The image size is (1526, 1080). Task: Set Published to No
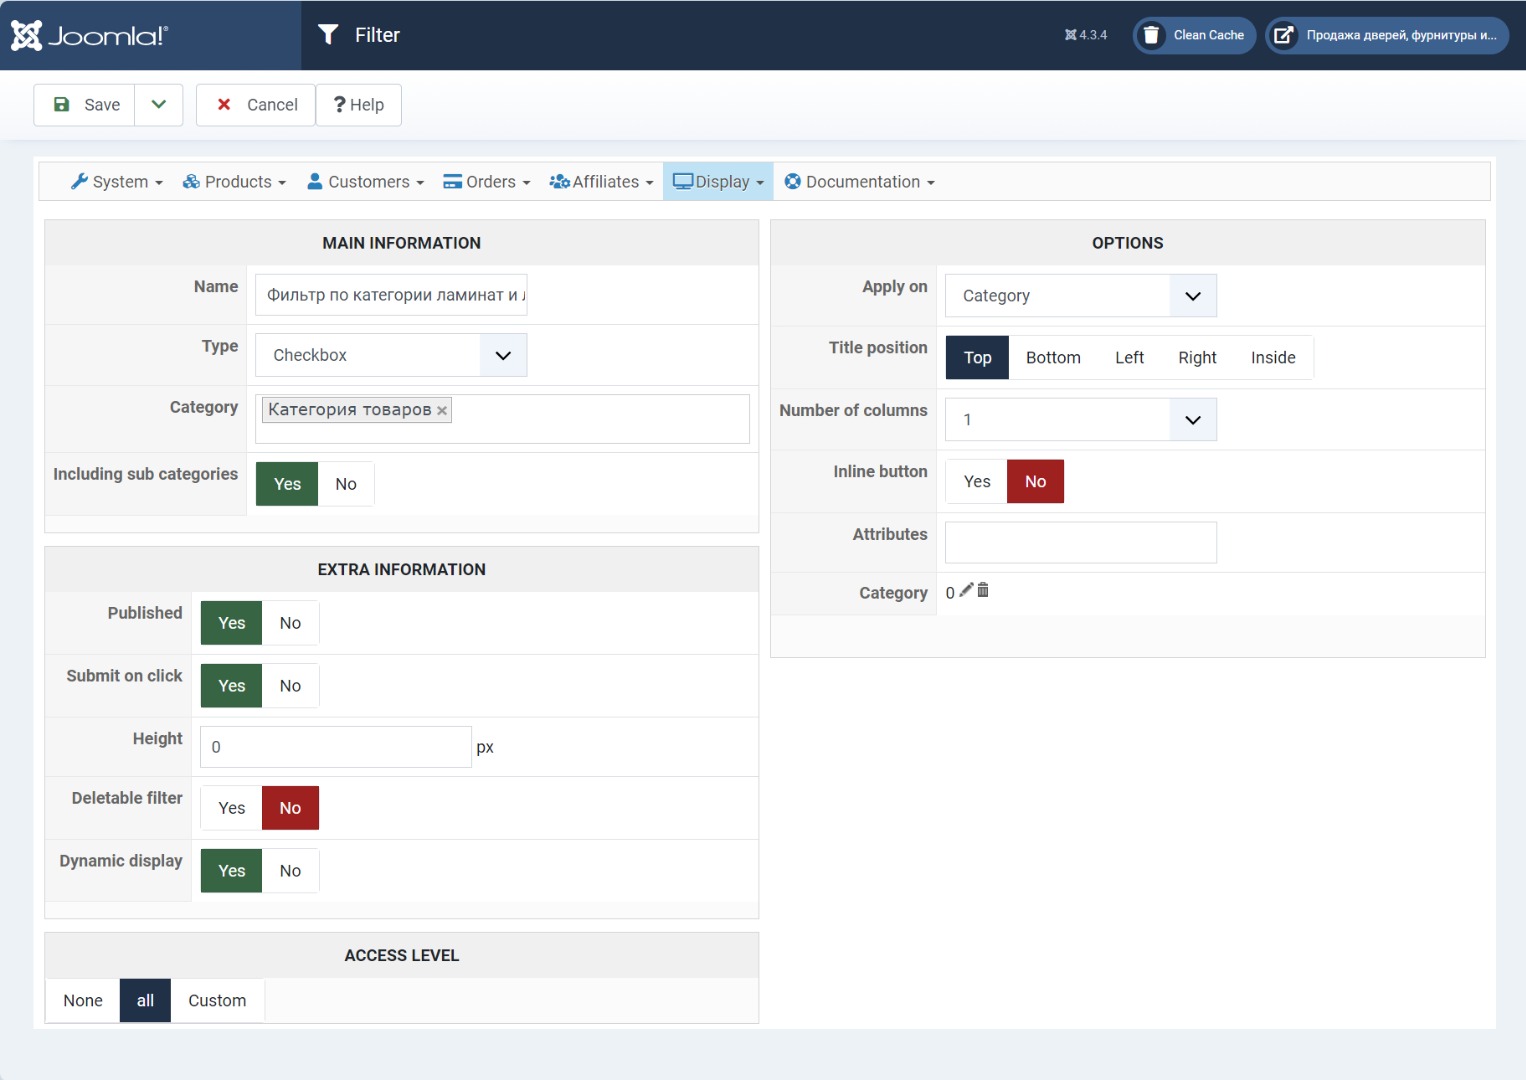tap(290, 623)
